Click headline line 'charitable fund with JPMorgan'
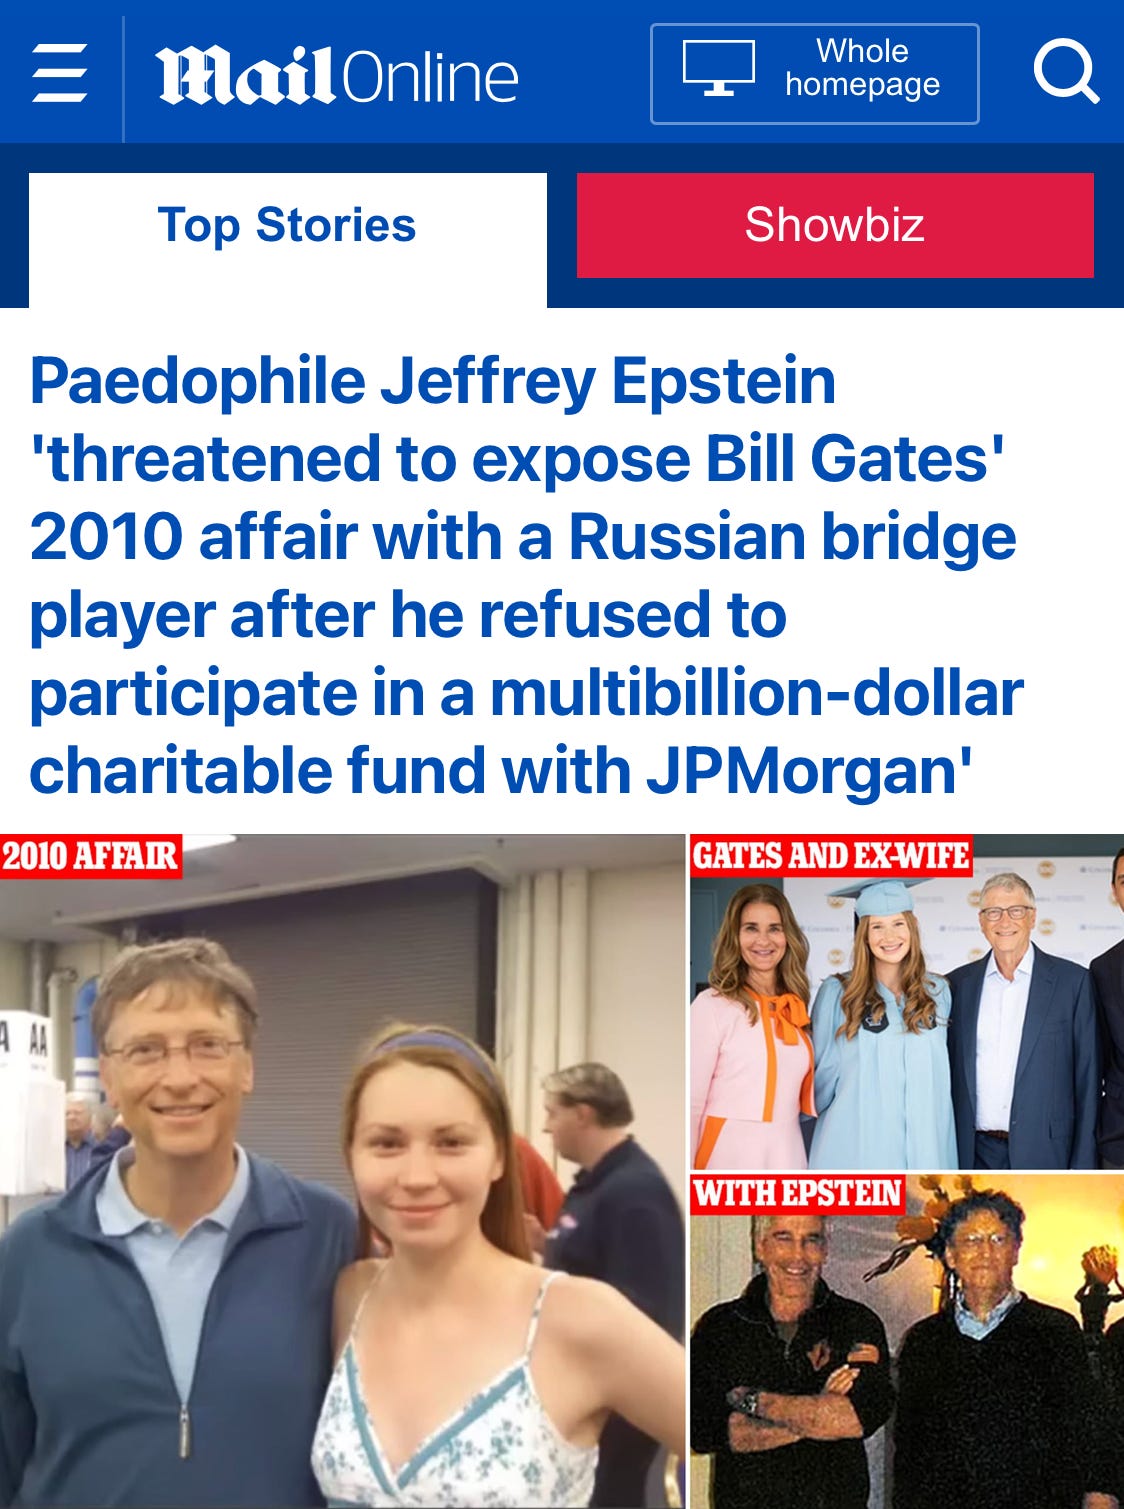The image size is (1124, 1509). 501,771
